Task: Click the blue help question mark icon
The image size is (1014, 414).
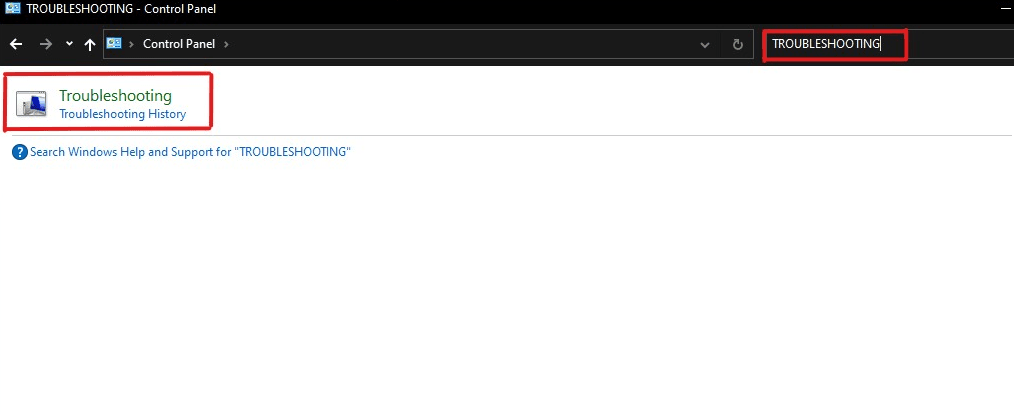Action: [x=19, y=152]
